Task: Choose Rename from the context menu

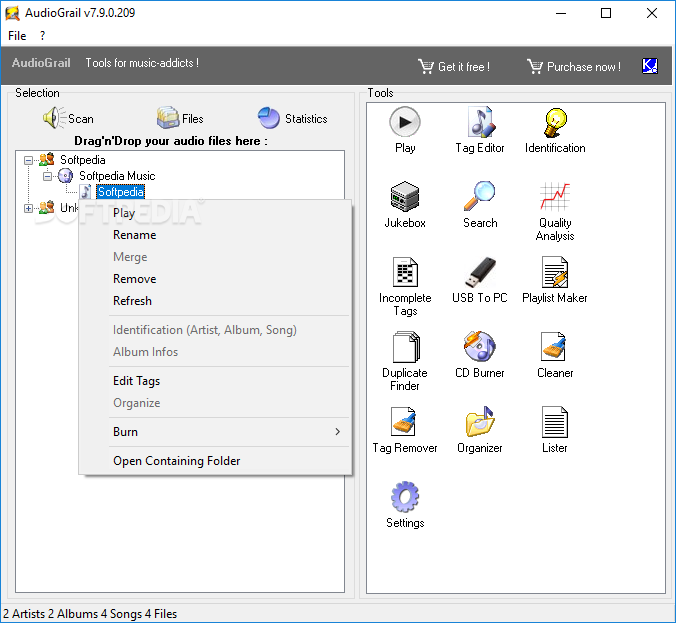Action: 216,235
